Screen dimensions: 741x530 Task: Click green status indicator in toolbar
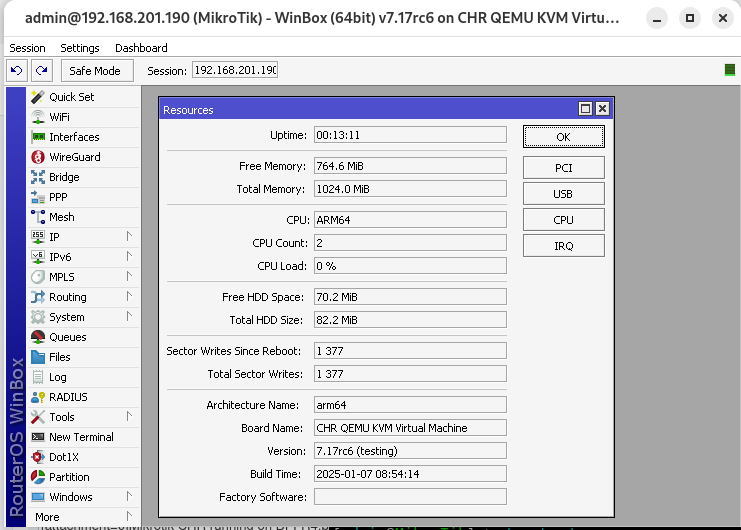pyautogui.click(x=730, y=70)
